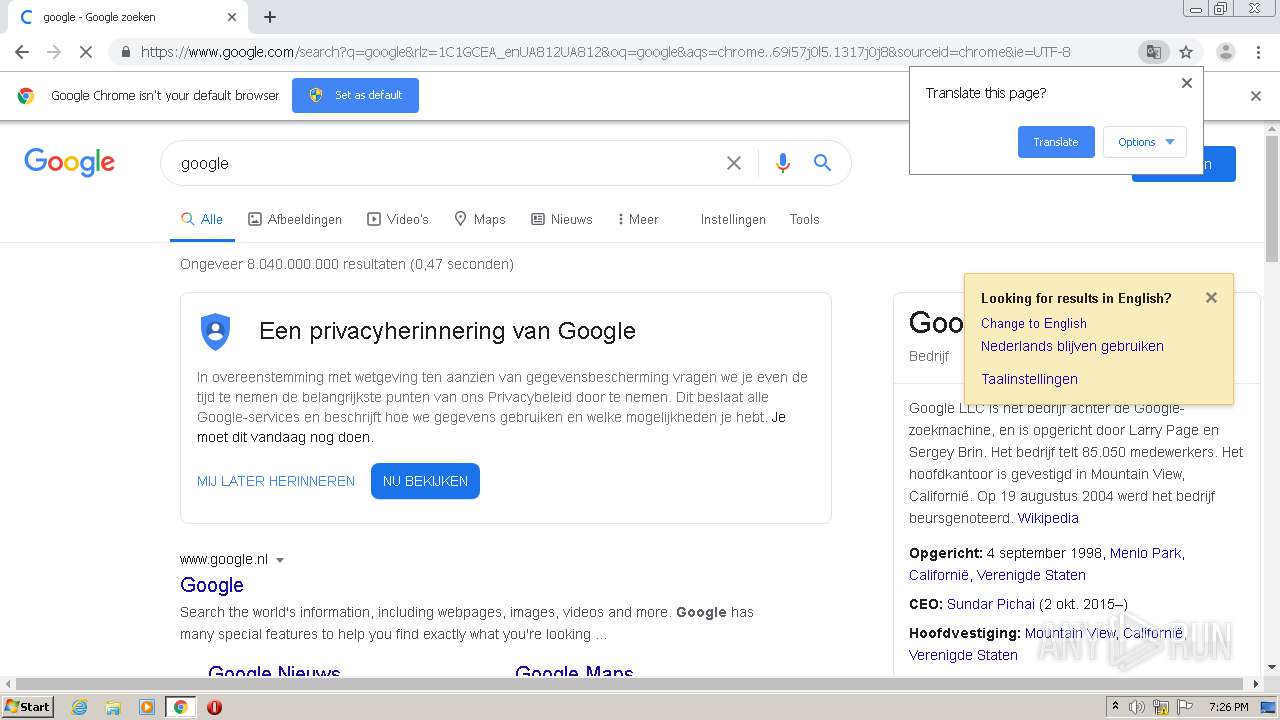Expand the www.google.nl result dropdown arrow
The image size is (1280, 720).
point(280,560)
